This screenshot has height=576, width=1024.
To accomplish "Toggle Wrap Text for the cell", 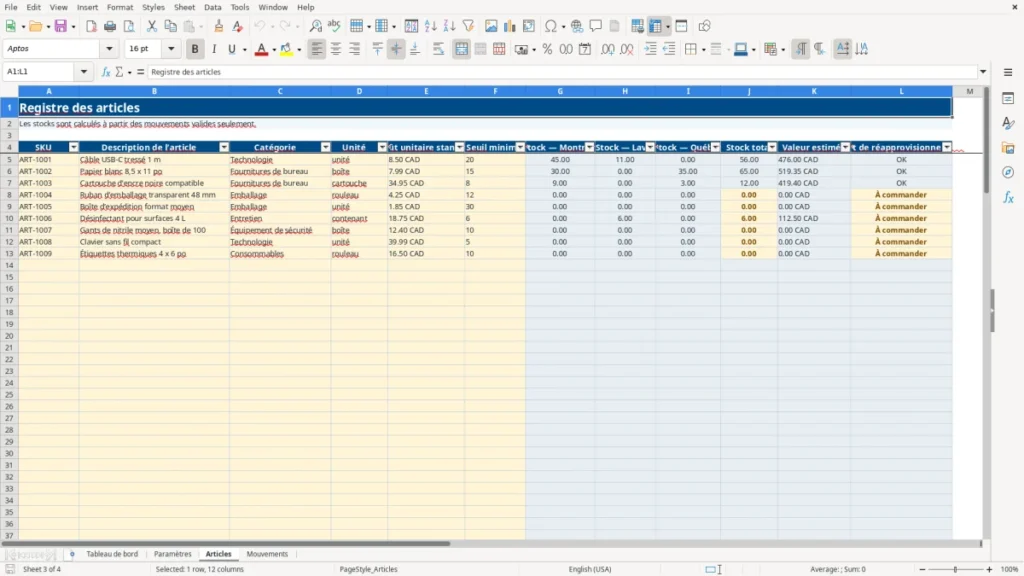I will pyautogui.click(x=438, y=49).
